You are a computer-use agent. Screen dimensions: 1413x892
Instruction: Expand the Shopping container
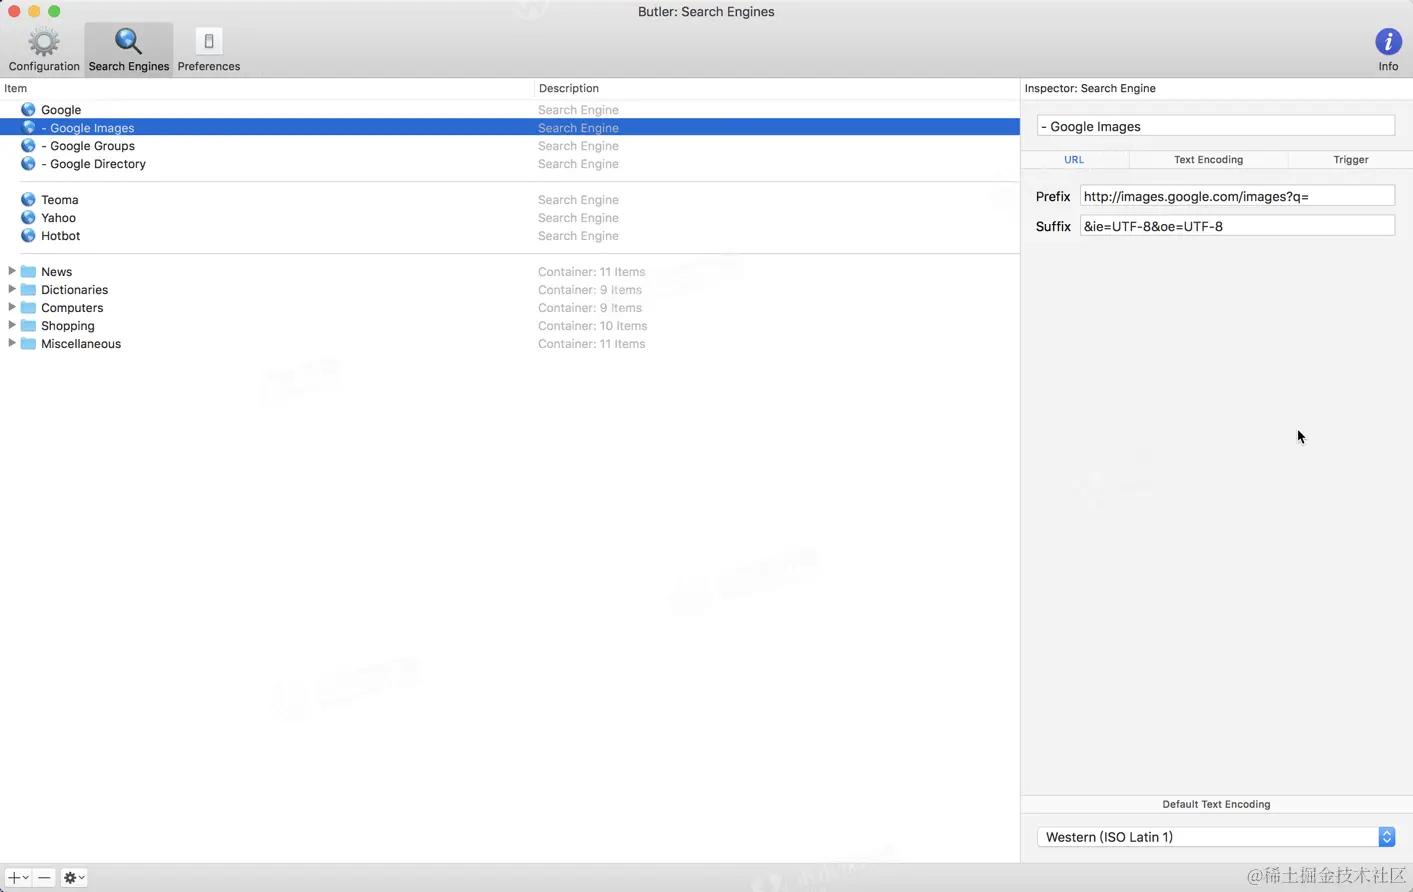pos(12,325)
